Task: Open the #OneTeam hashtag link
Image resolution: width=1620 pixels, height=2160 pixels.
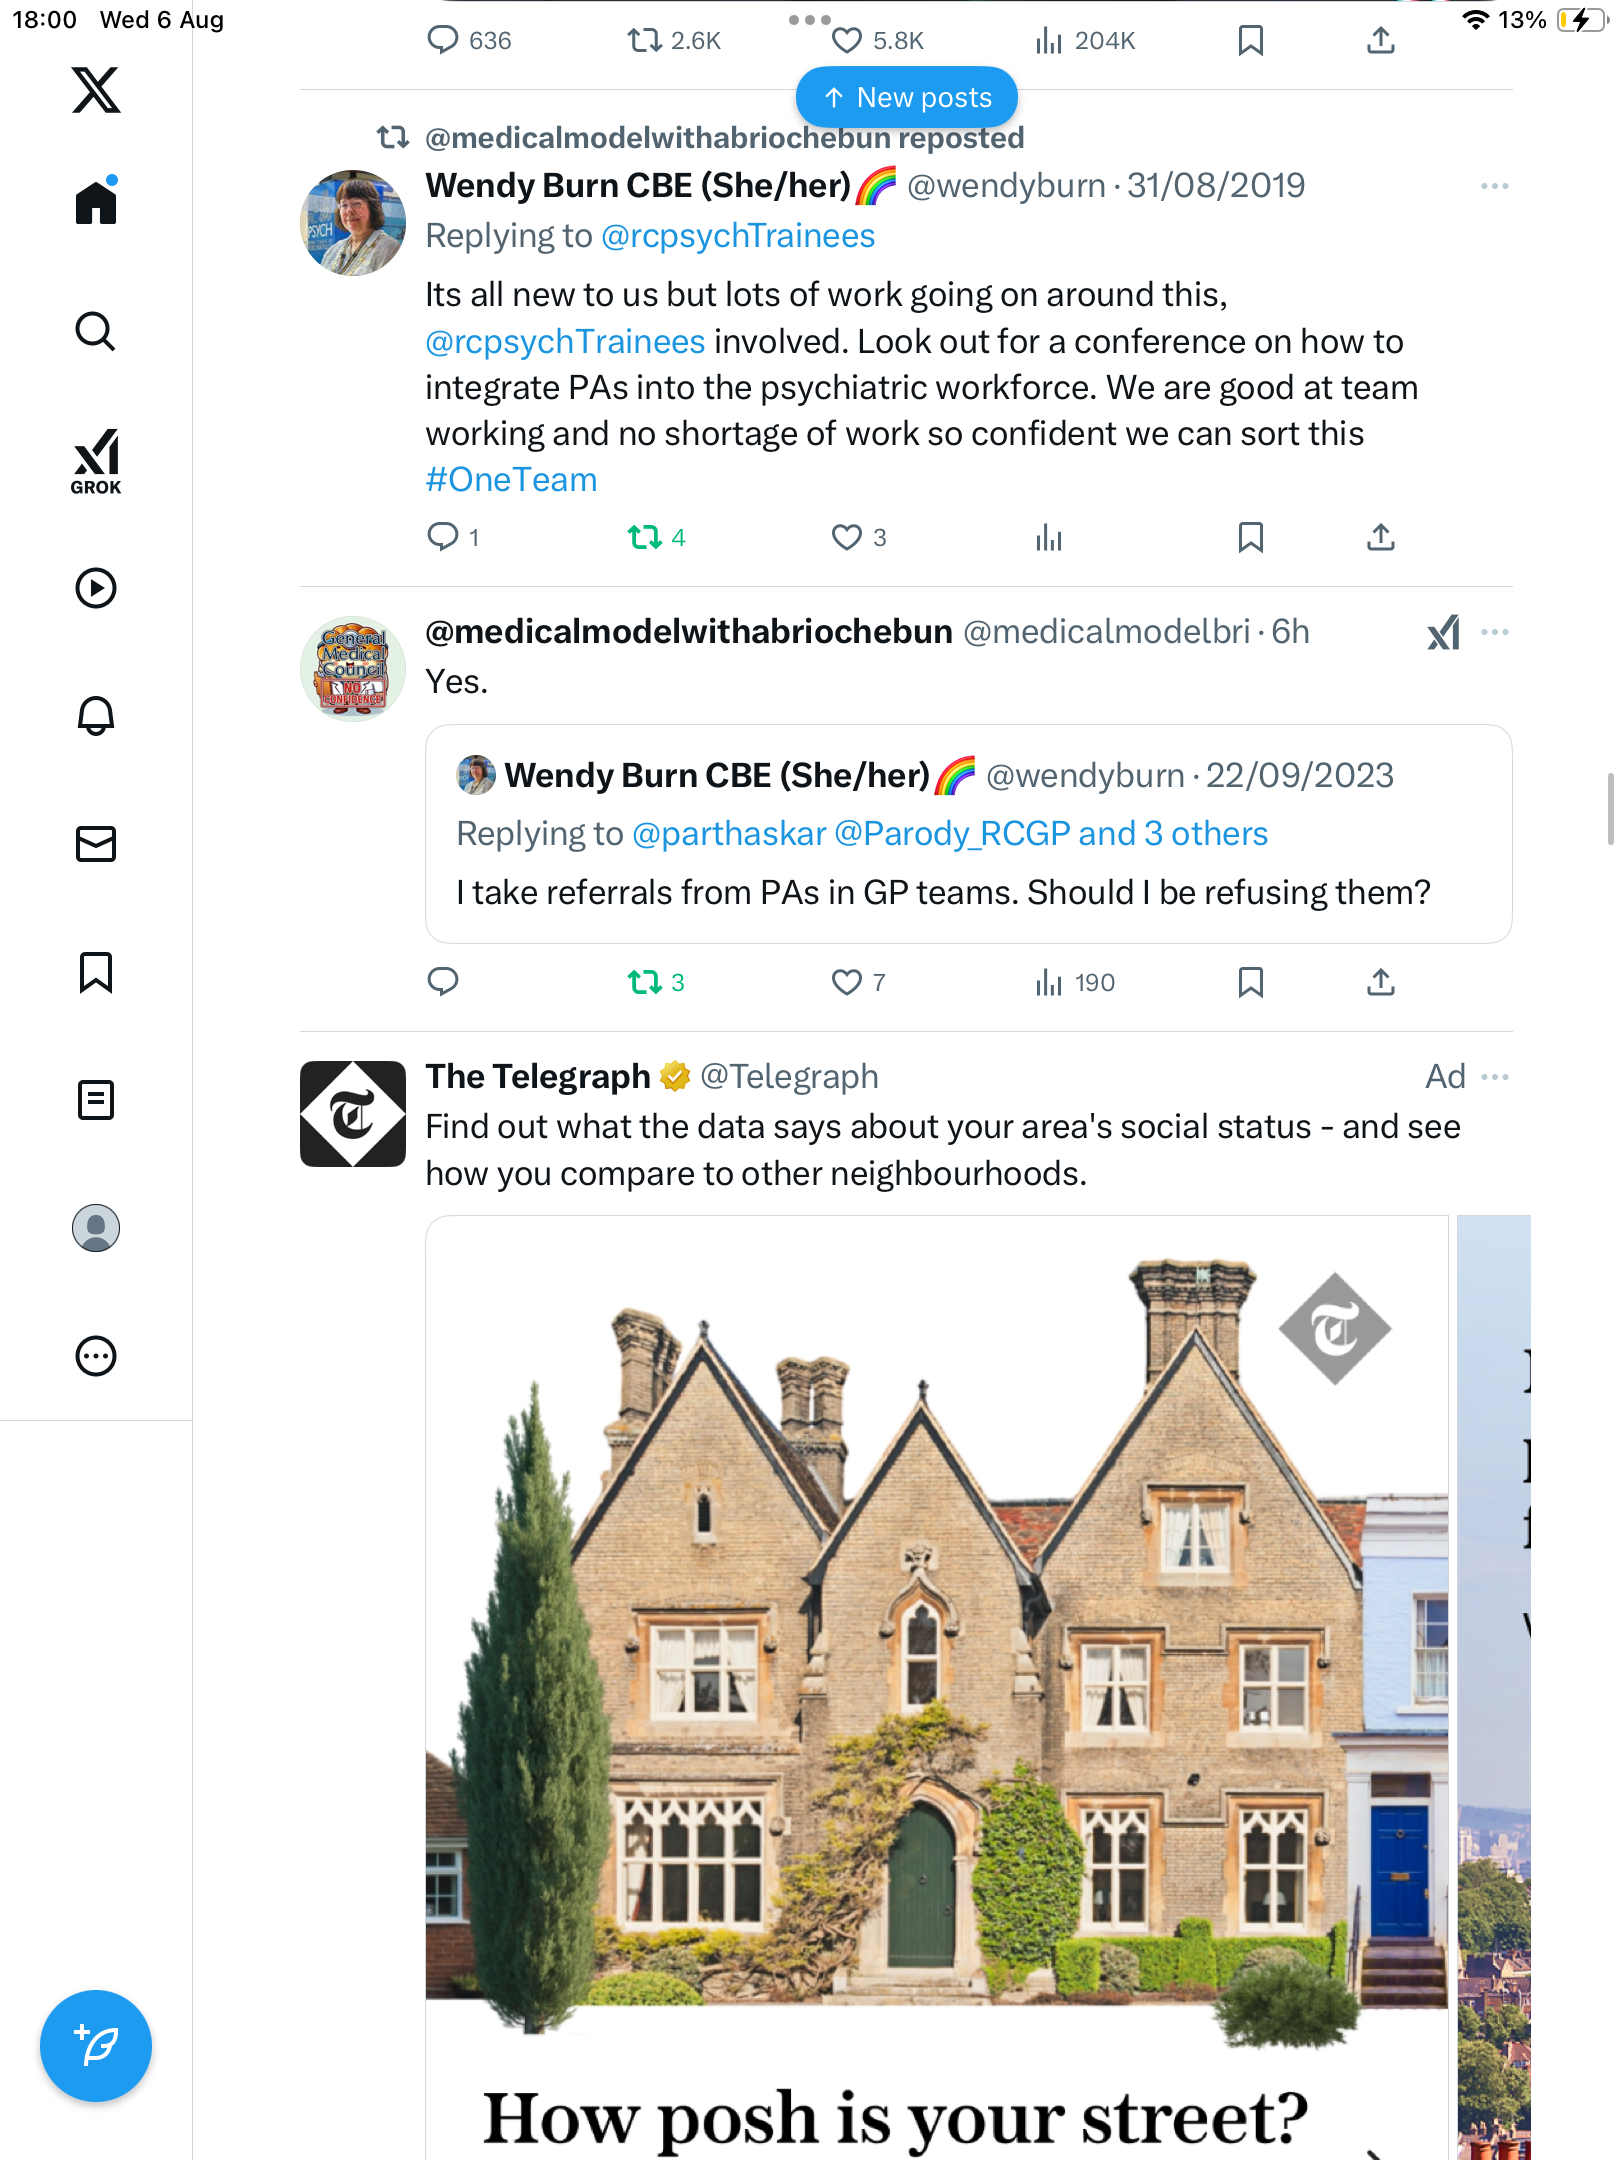Action: (x=511, y=480)
